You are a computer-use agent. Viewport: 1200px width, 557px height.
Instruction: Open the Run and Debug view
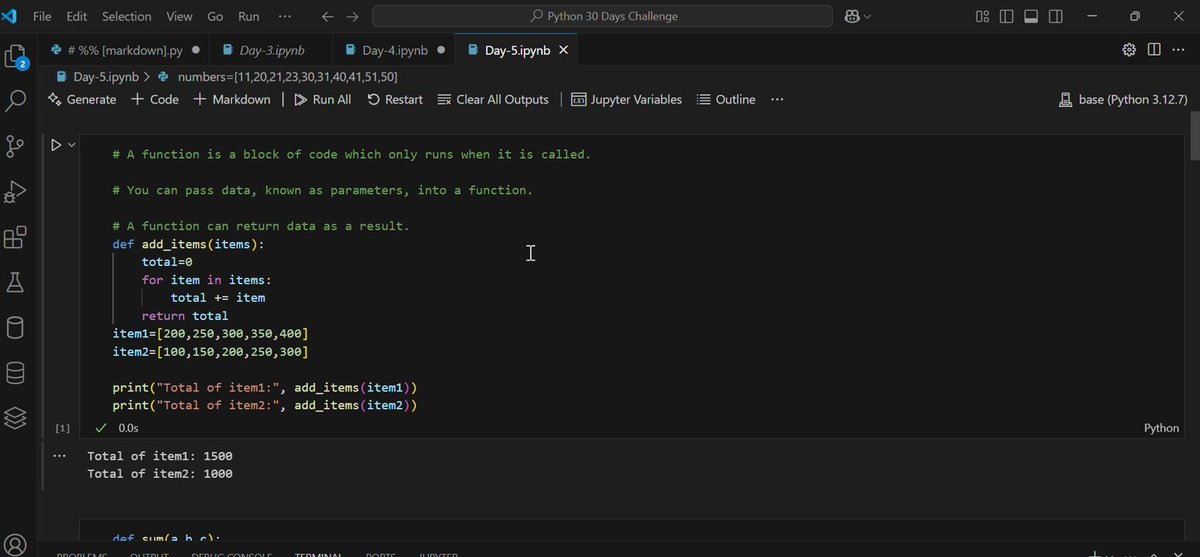point(16,192)
